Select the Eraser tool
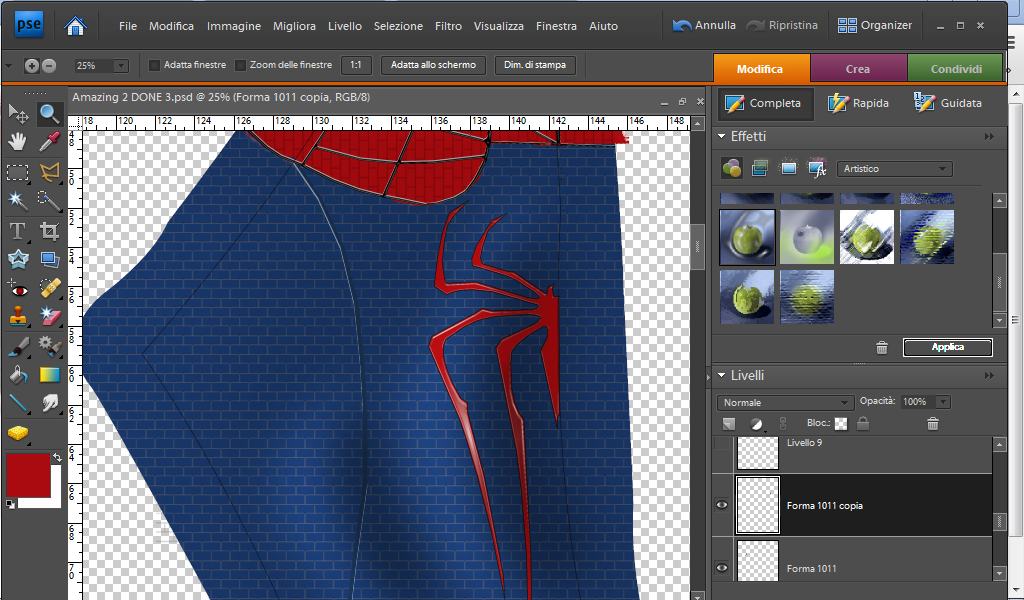The width and height of the screenshot is (1024, 600). [50, 317]
